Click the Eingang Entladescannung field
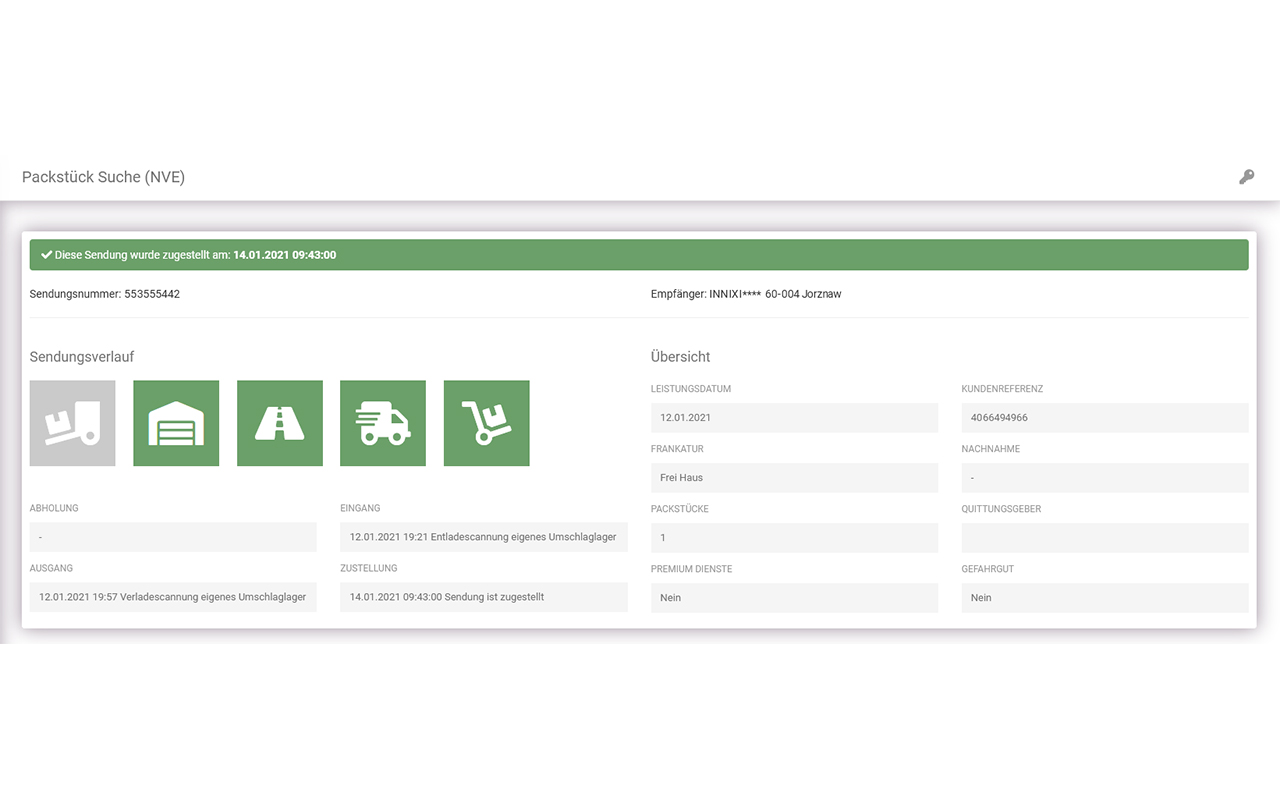The image size is (1280, 800). tap(483, 537)
